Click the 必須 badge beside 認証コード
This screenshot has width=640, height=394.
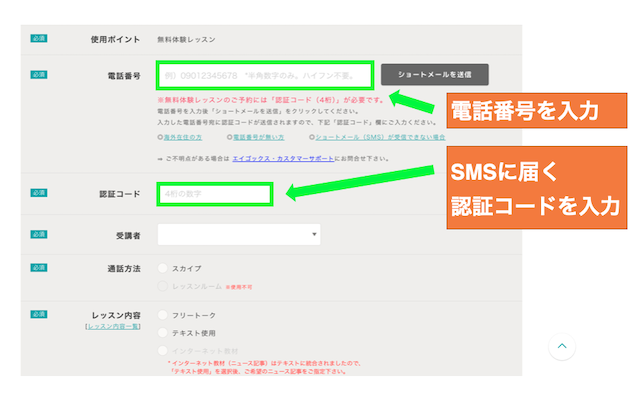39,193
